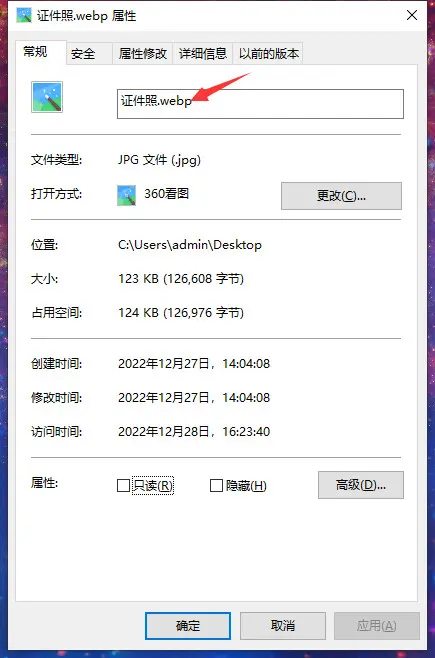Open the 安全 tab

pos(83,54)
